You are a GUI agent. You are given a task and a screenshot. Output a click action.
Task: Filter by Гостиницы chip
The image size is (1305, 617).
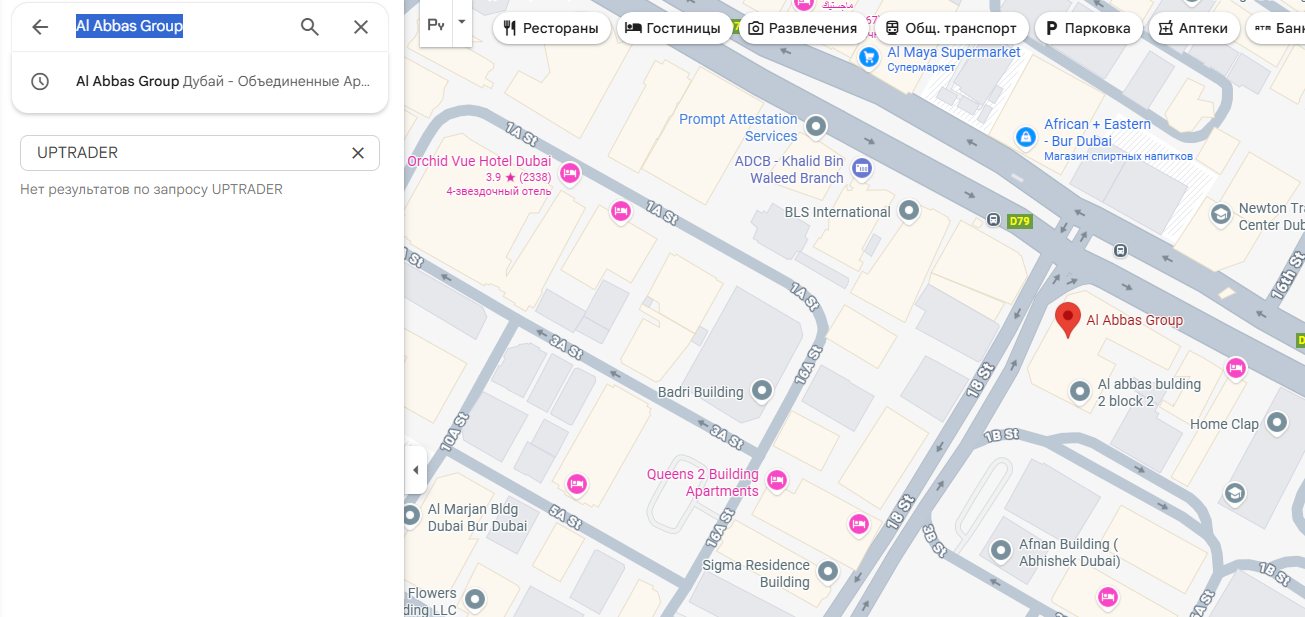click(x=672, y=28)
